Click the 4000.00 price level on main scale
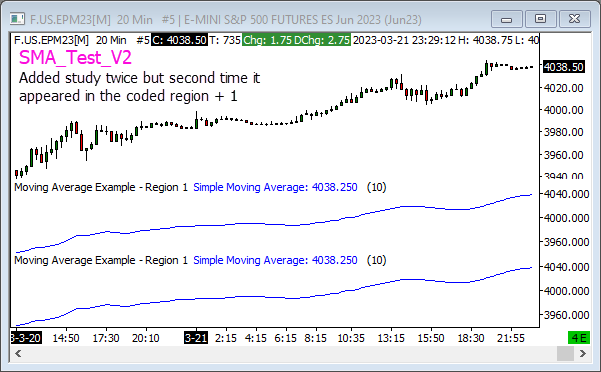The width and height of the screenshot is (601, 372). click(x=564, y=110)
